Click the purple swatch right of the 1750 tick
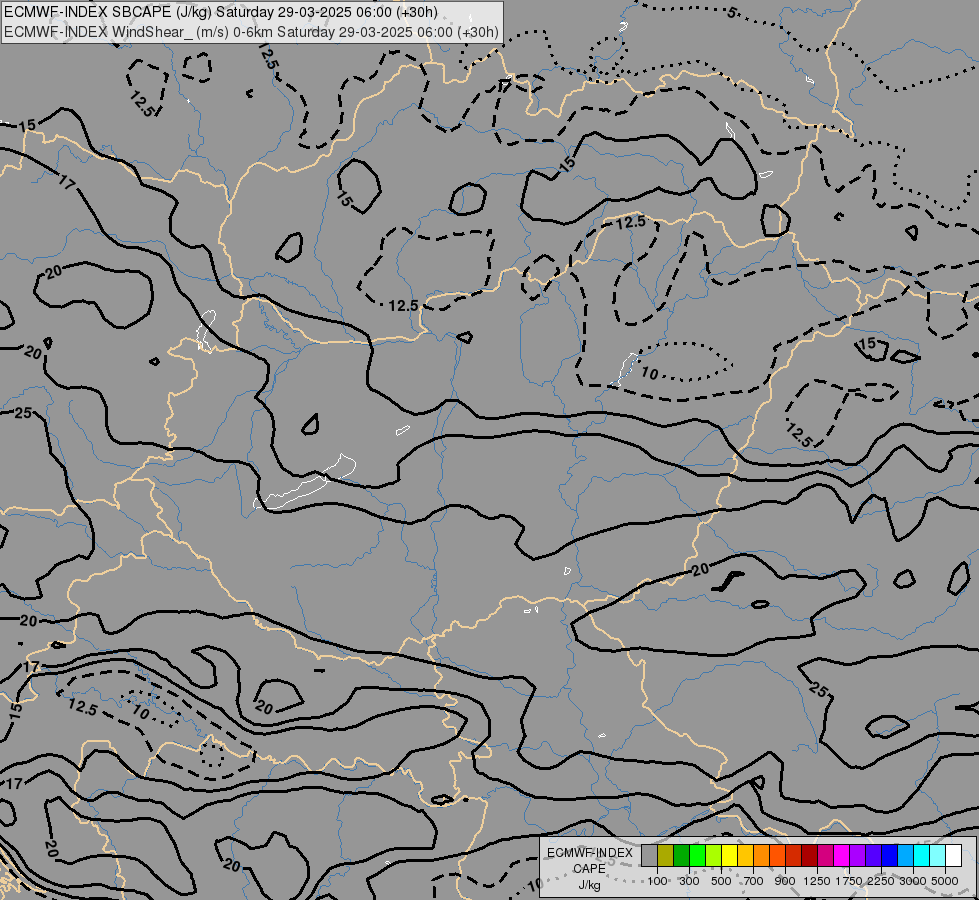Viewport: 979px width, 900px height. pyautogui.click(x=857, y=855)
